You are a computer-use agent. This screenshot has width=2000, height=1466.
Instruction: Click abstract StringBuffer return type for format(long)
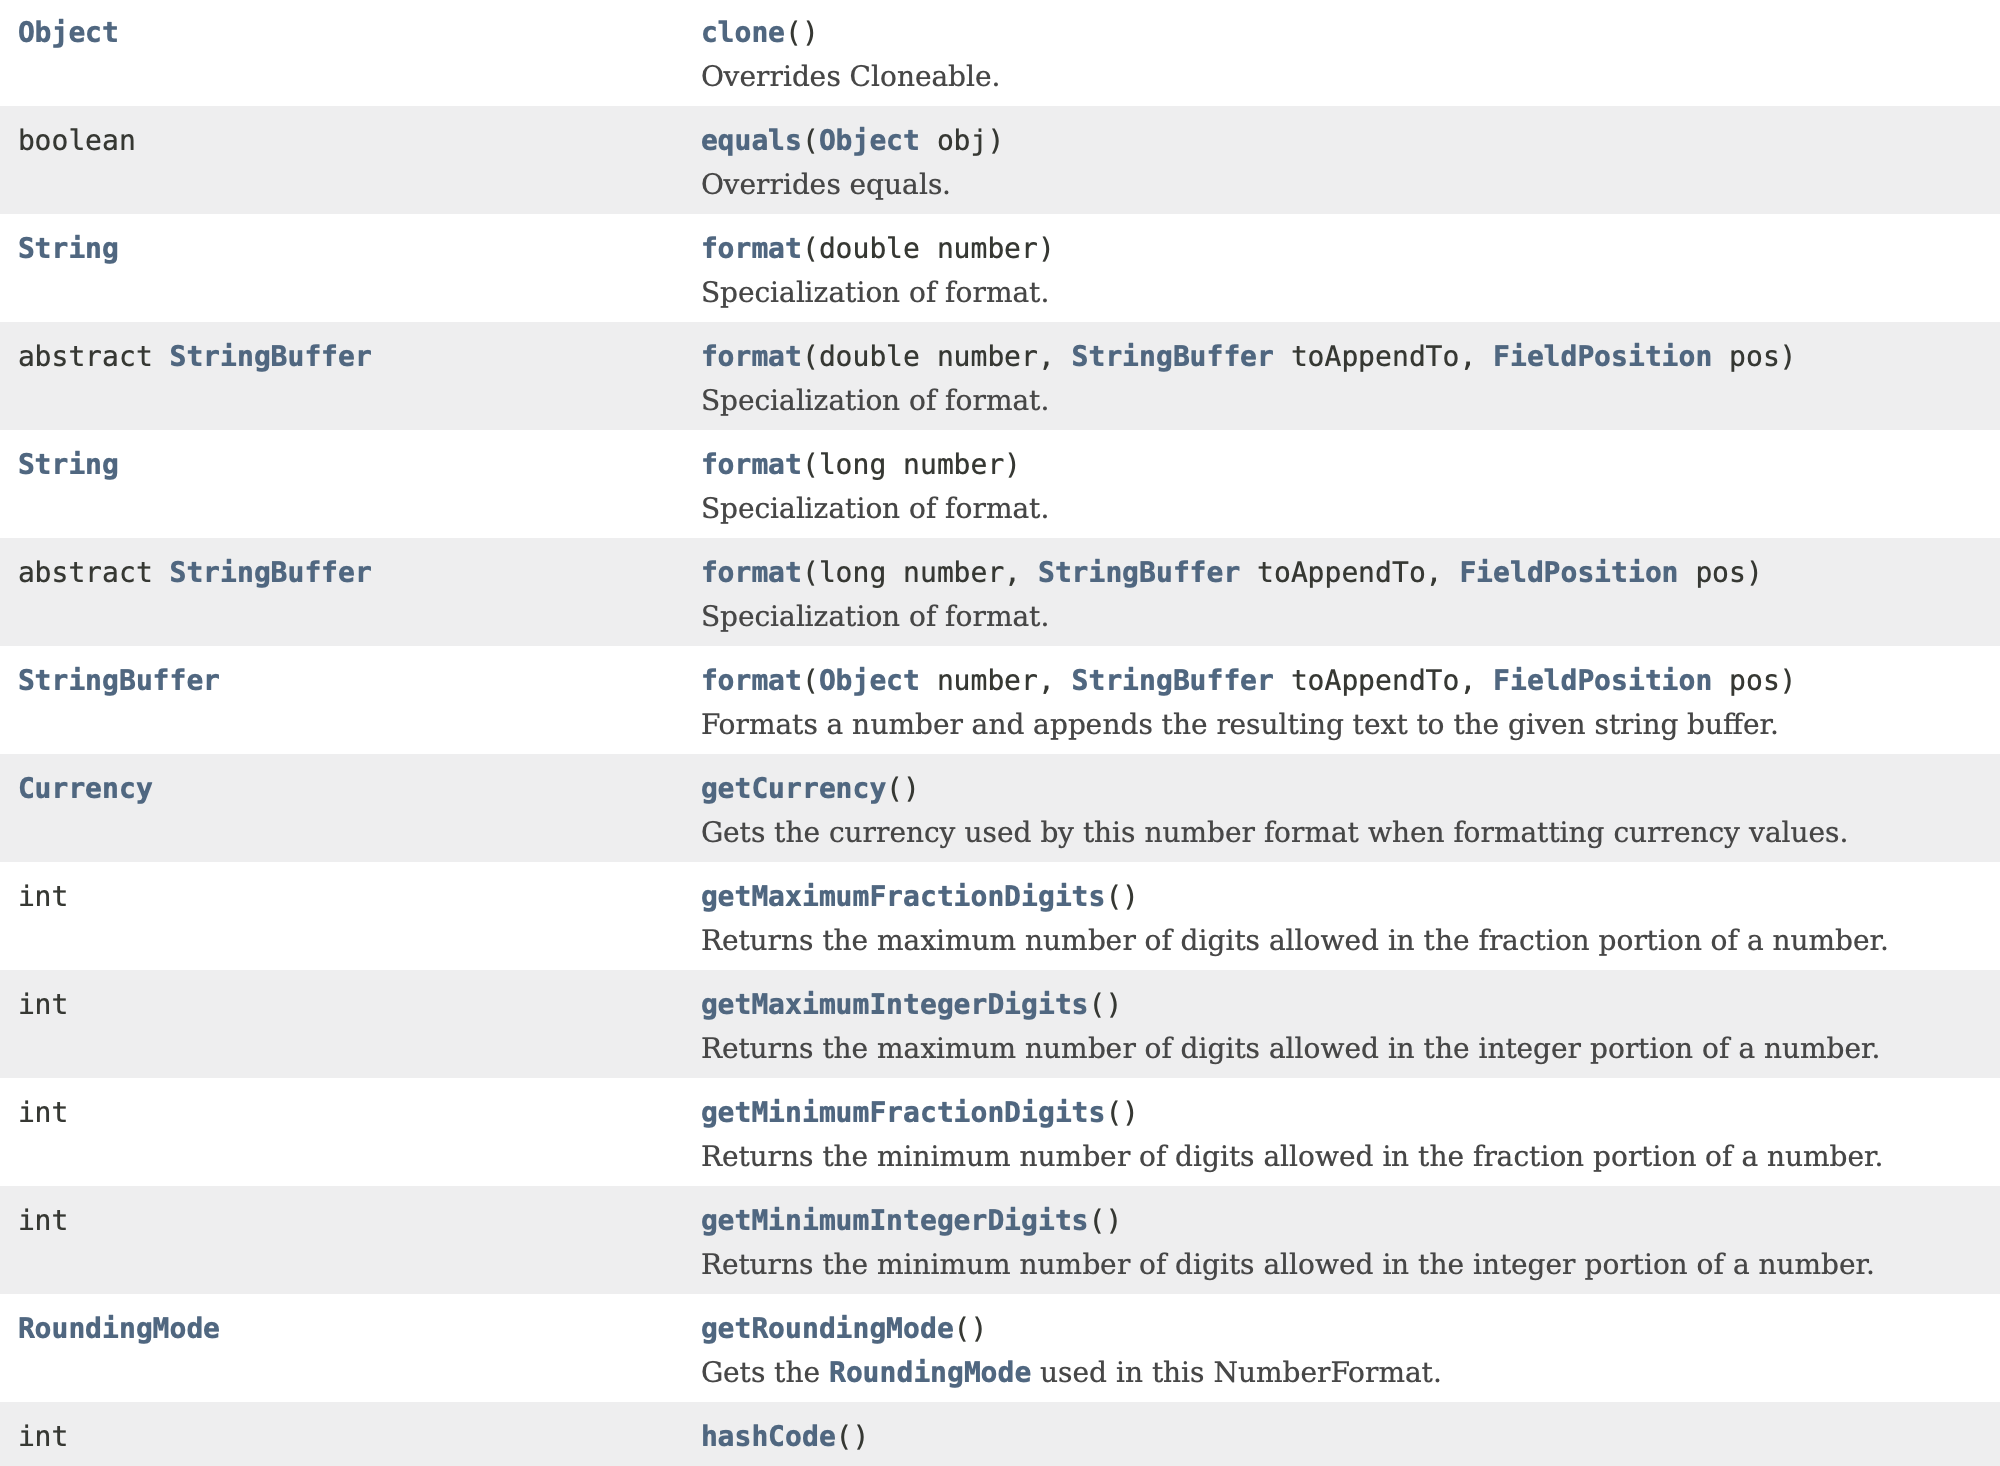tap(270, 573)
